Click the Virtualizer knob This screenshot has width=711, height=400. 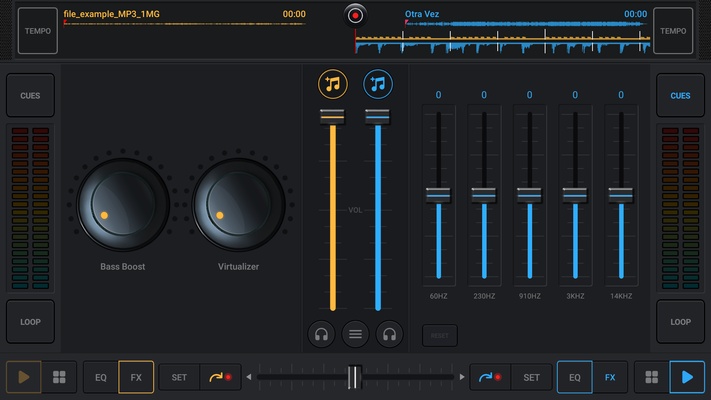tap(239, 205)
